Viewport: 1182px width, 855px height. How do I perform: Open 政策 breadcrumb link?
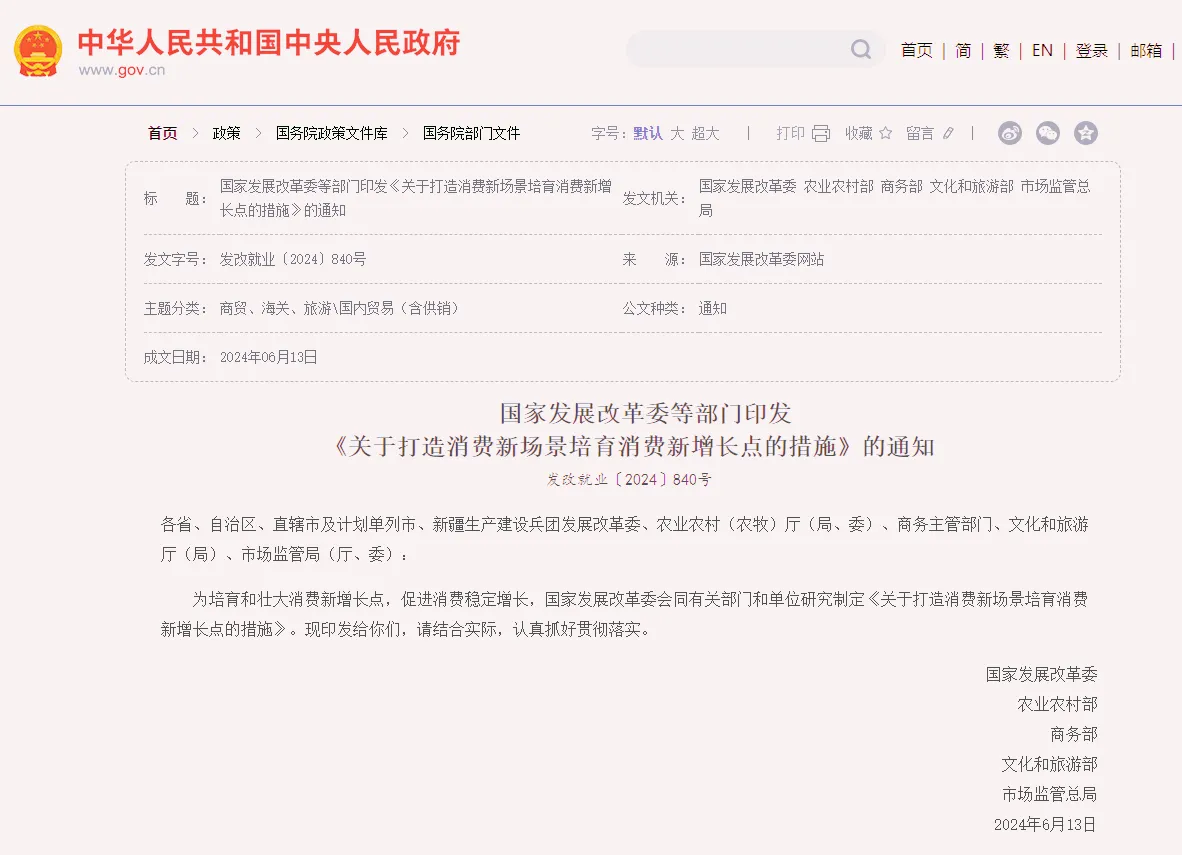pyautogui.click(x=226, y=133)
